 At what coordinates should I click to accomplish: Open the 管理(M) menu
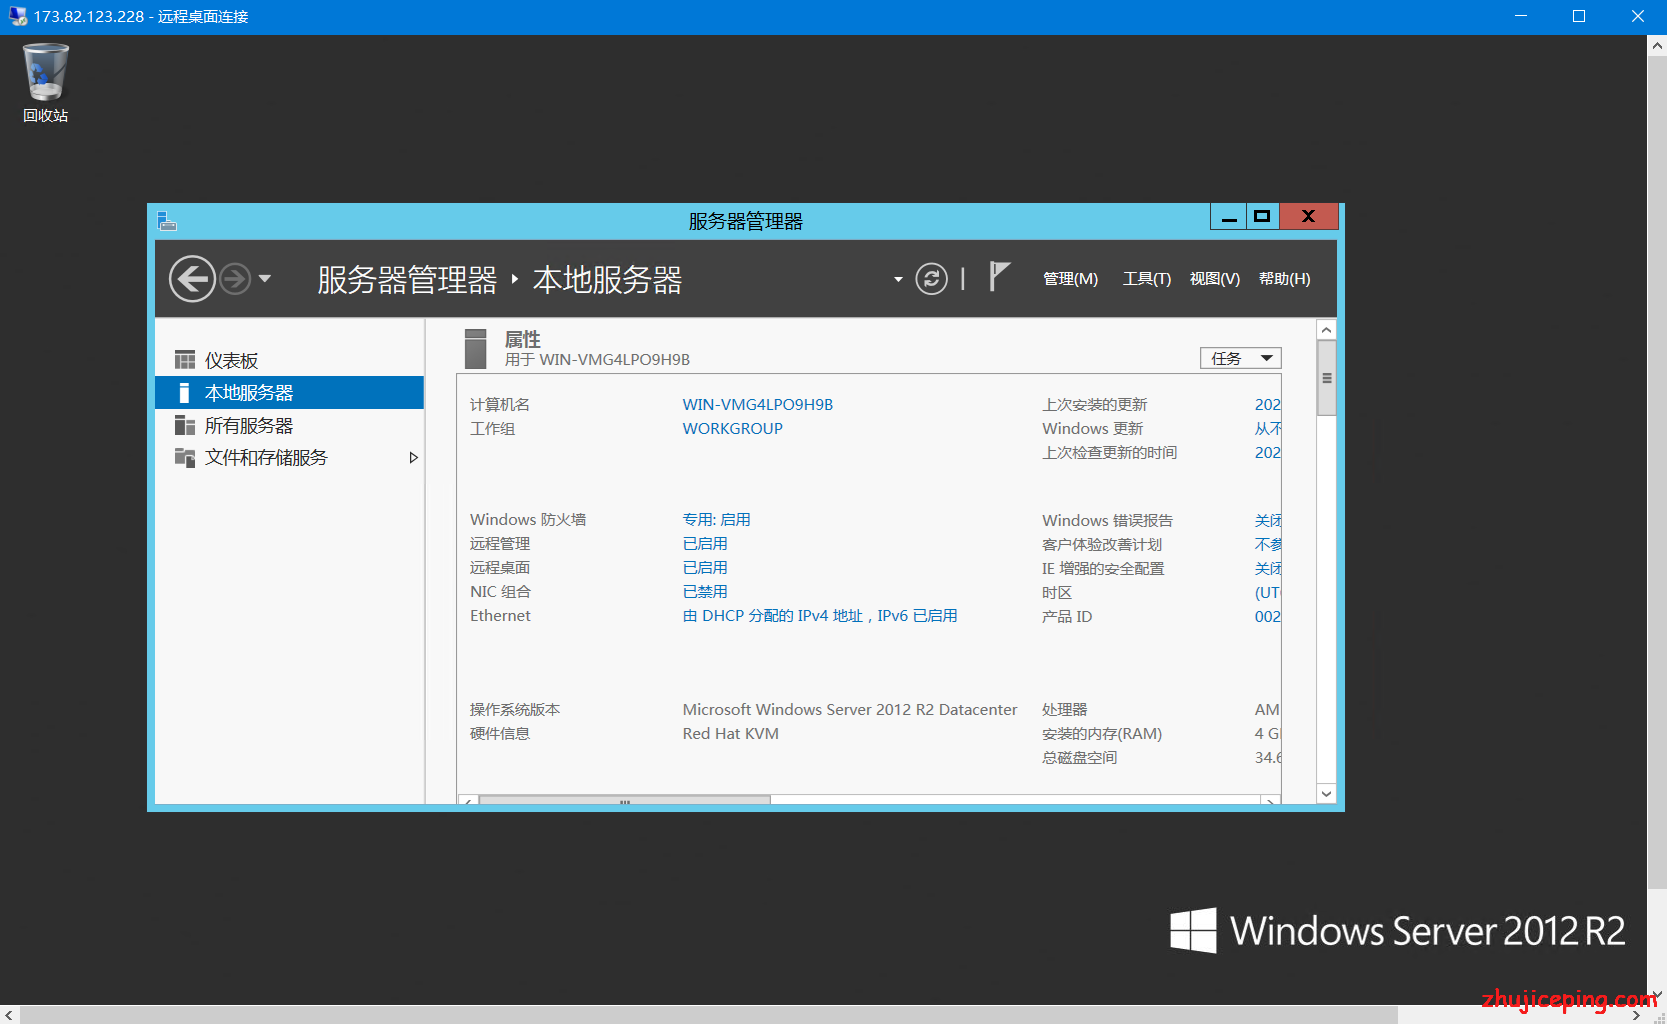point(1070,279)
